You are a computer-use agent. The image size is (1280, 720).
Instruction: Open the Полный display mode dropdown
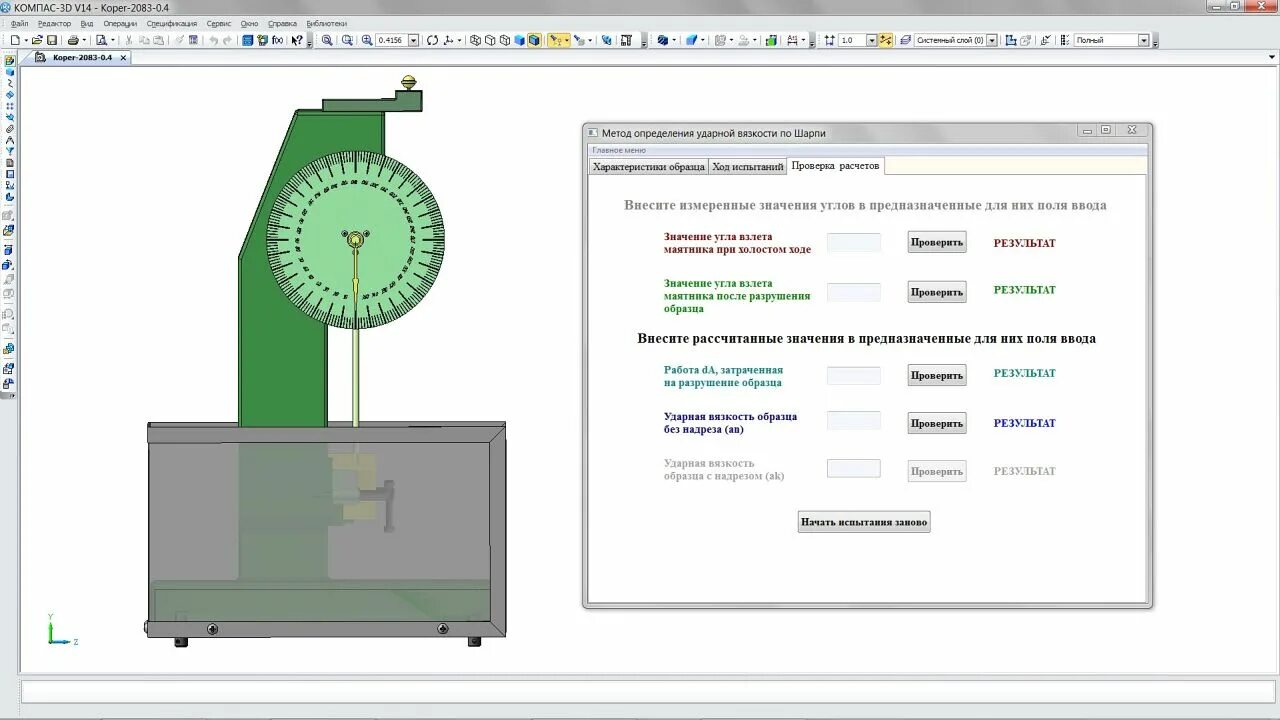(x=1144, y=40)
